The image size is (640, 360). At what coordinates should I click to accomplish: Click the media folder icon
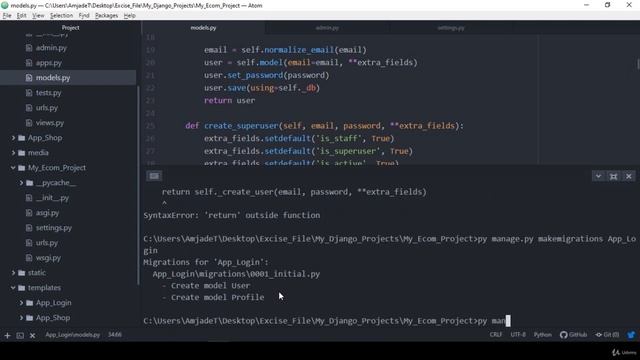(22, 153)
